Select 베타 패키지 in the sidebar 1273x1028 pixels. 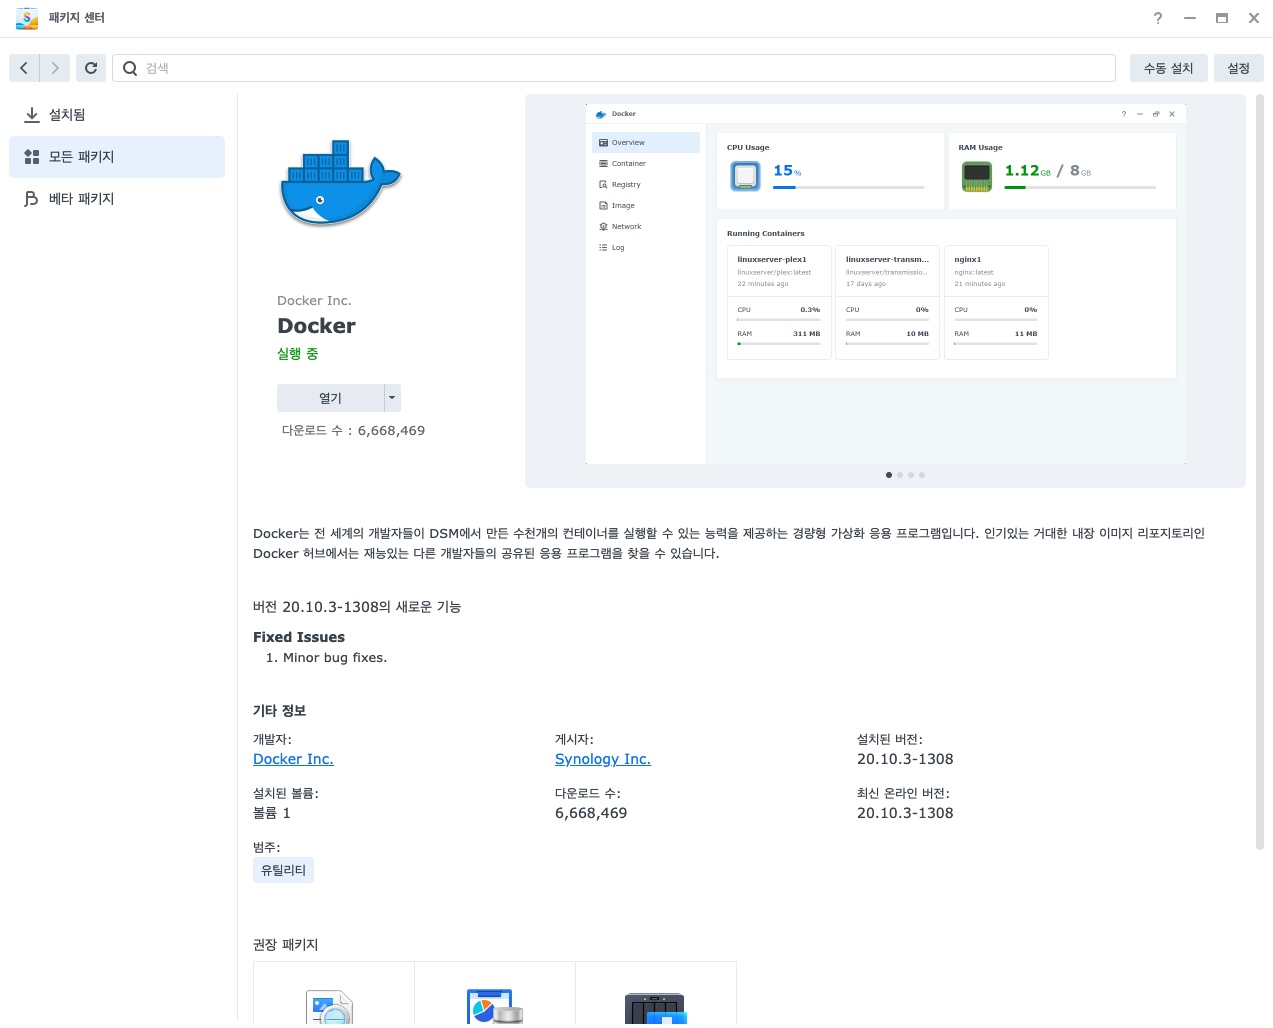[117, 199]
